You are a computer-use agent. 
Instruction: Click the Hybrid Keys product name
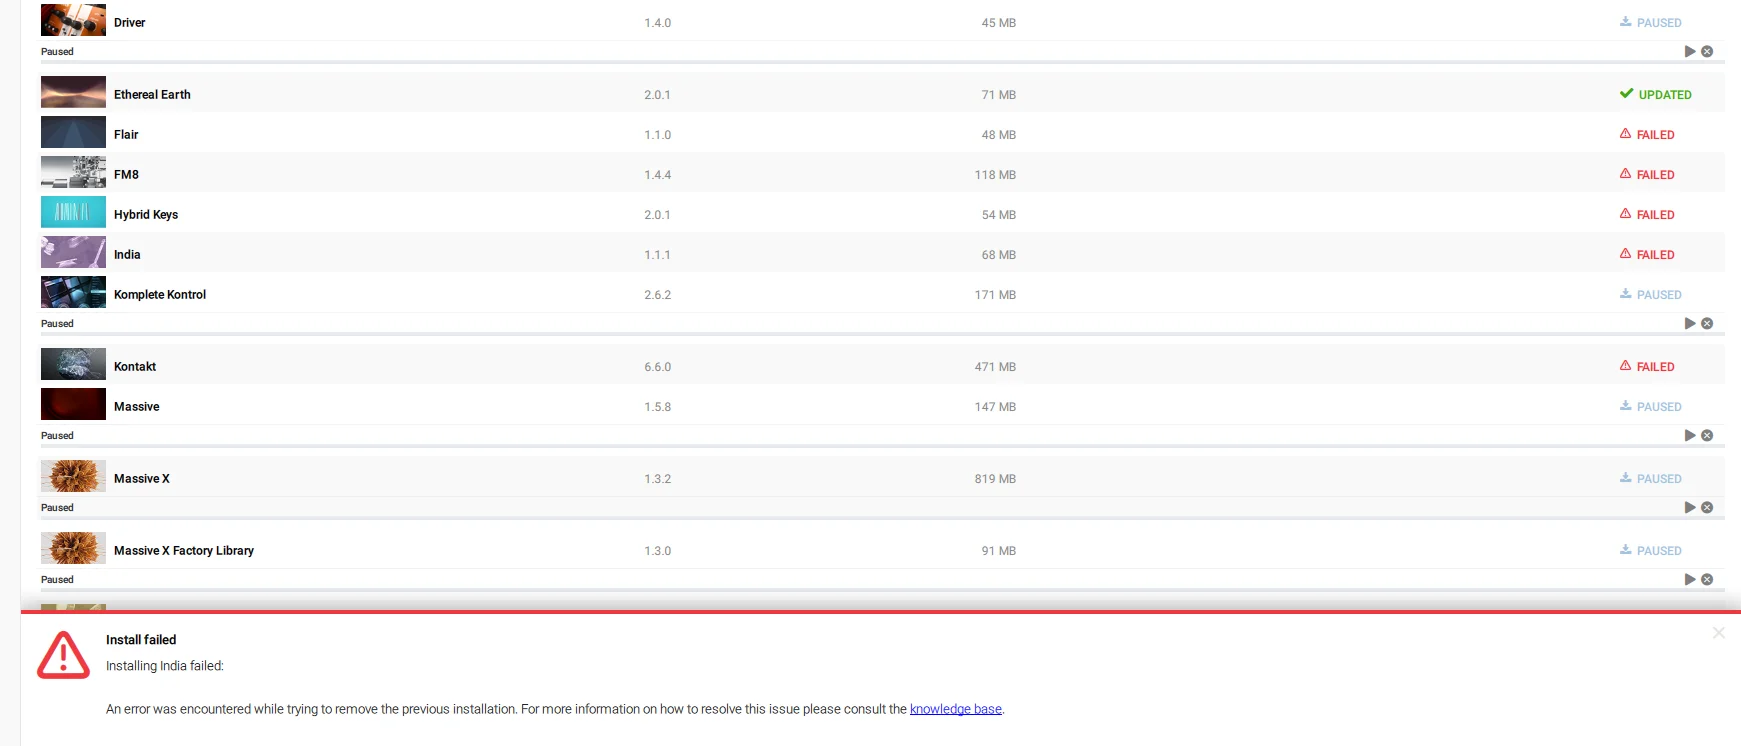[146, 214]
